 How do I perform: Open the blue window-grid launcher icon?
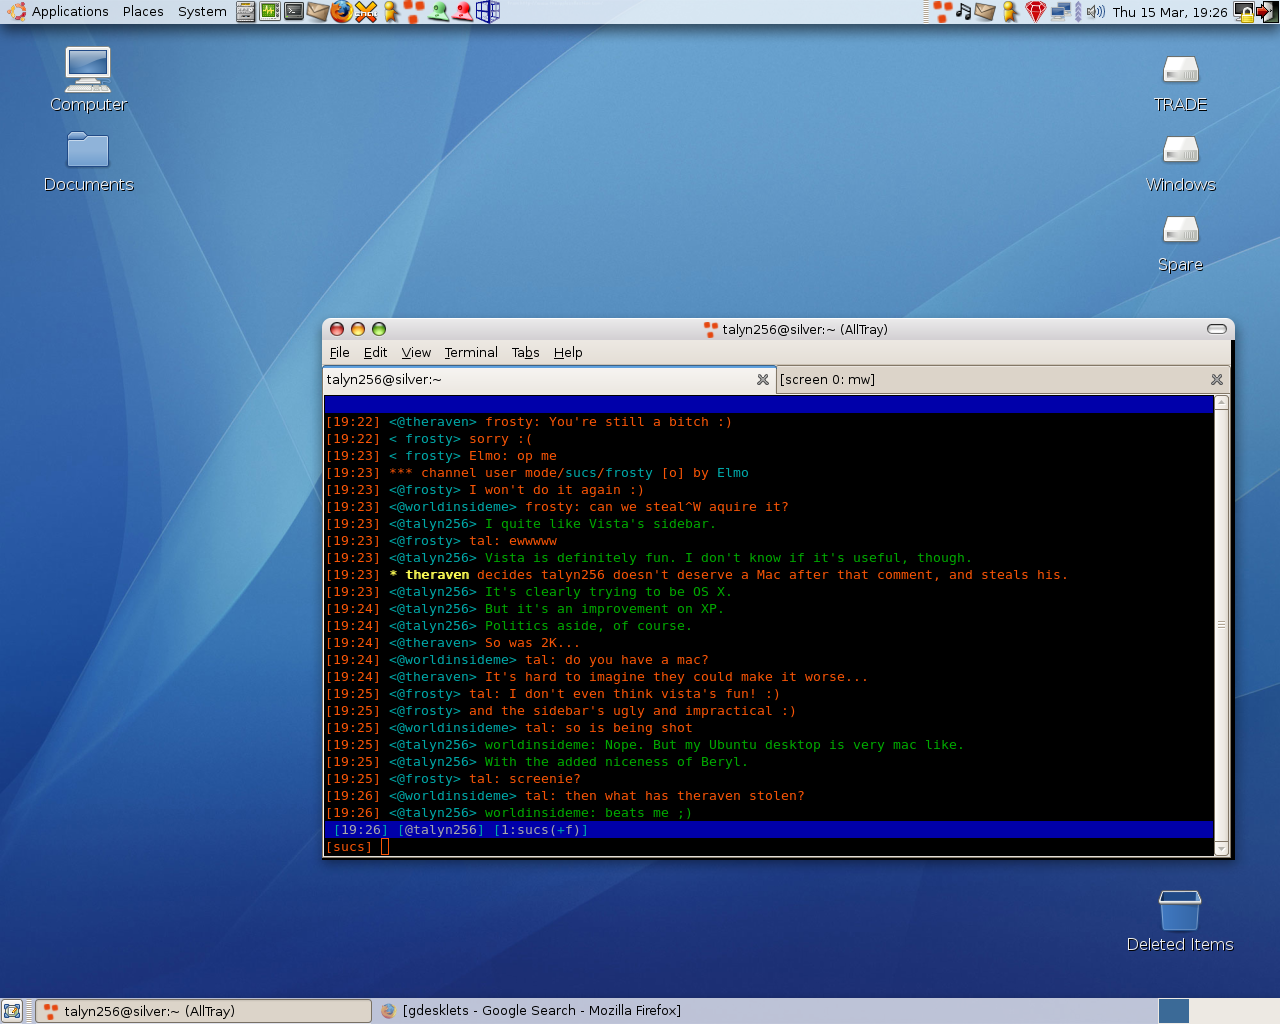(x=487, y=12)
